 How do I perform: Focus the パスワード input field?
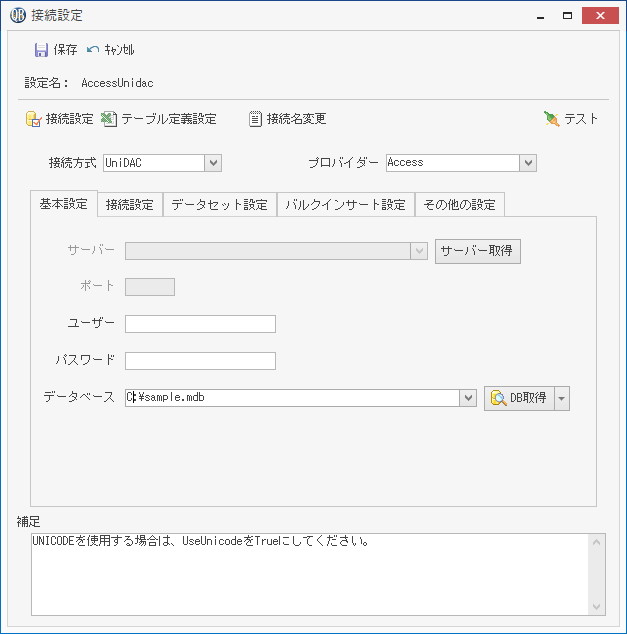[200, 361]
